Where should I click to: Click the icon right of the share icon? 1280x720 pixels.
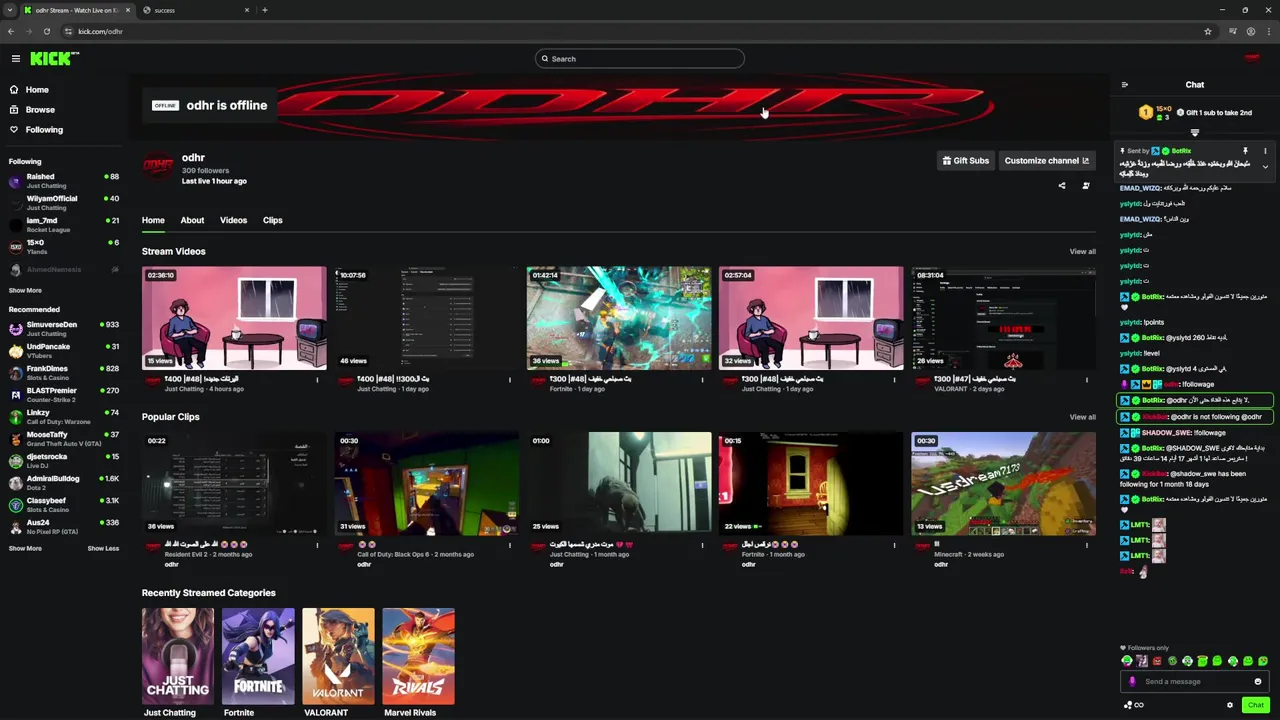tap(1085, 185)
